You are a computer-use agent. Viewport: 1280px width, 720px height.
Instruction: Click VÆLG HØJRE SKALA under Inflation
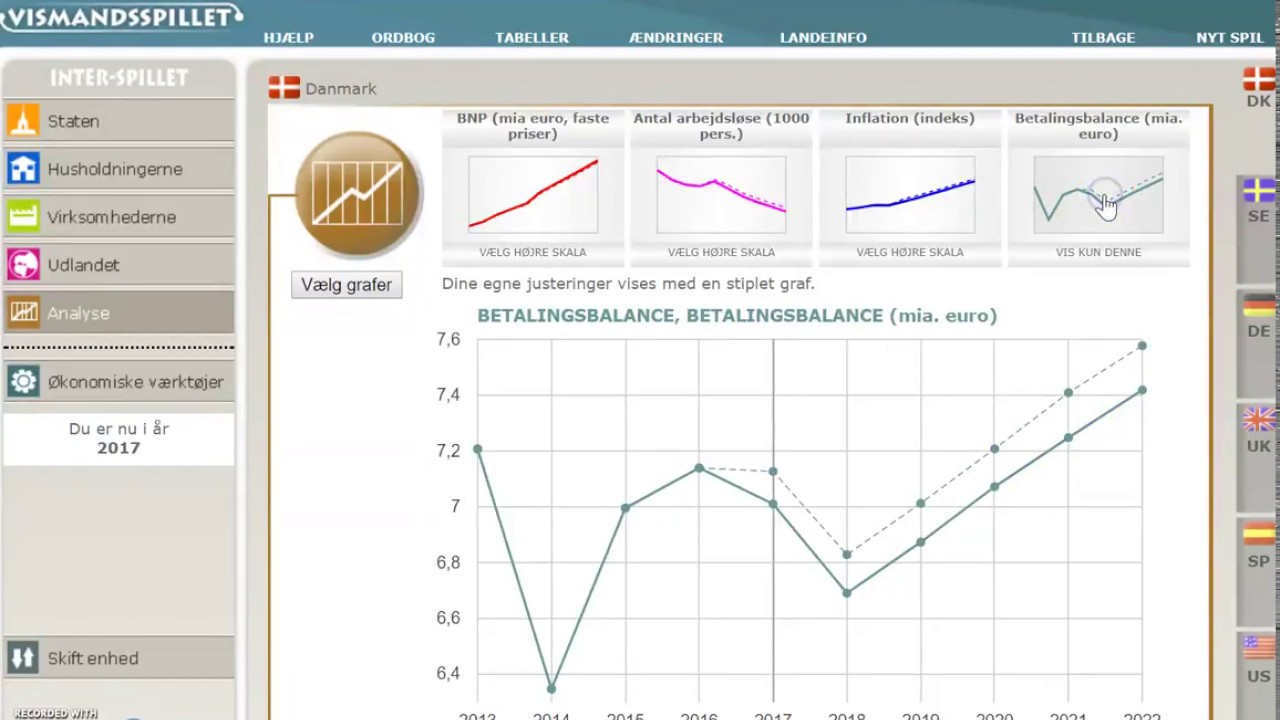pyautogui.click(x=910, y=253)
